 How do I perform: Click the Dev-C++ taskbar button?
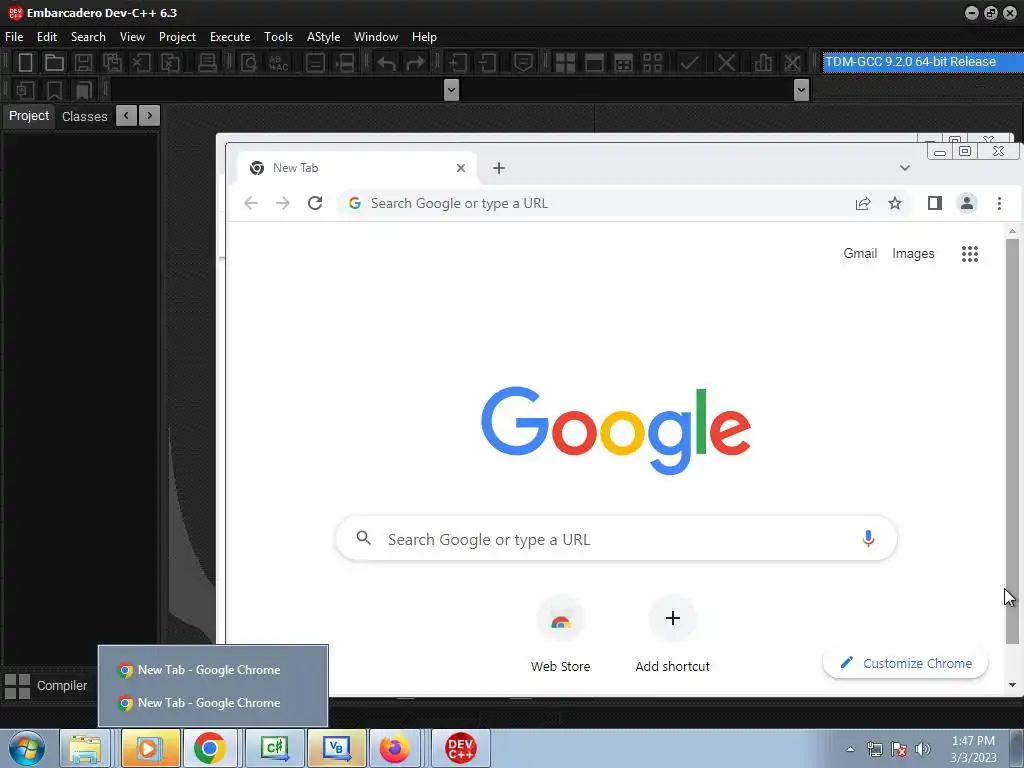pyautogui.click(x=460, y=748)
